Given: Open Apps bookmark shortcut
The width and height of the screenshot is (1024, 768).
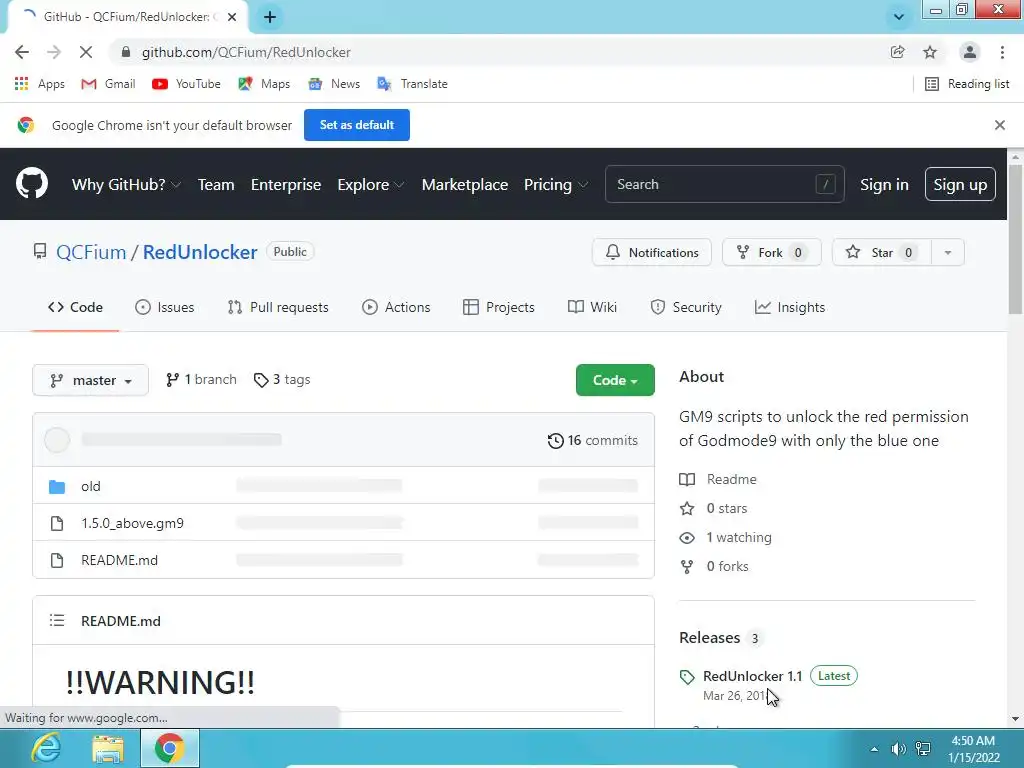Looking at the screenshot, I should click(40, 84).
